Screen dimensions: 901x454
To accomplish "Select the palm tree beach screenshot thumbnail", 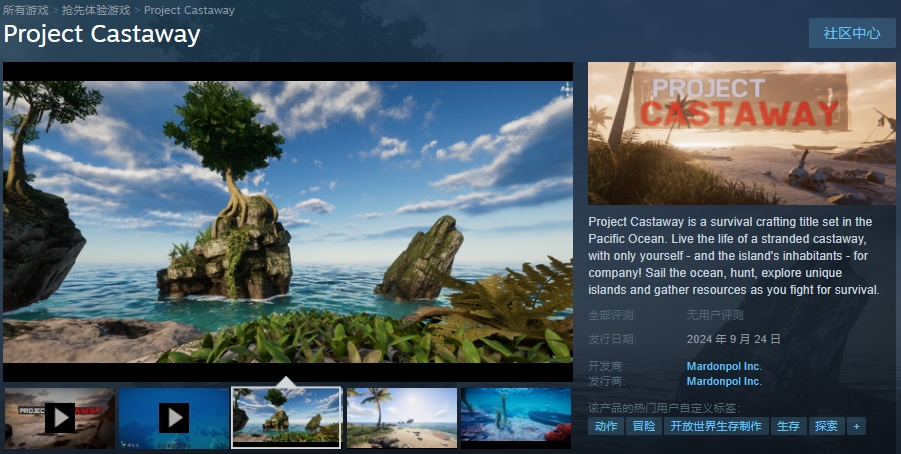I will [x=402, y=418].
